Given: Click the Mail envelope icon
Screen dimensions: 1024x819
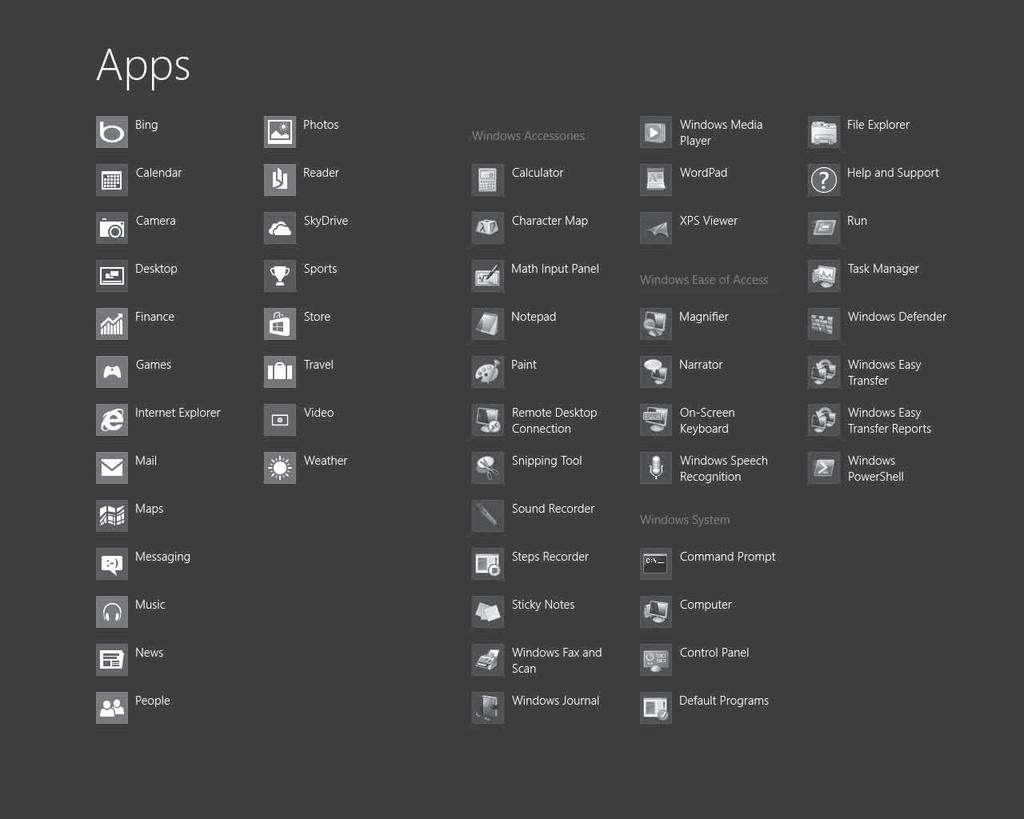Looking at the screenshot, I should (x=112, y=468).
